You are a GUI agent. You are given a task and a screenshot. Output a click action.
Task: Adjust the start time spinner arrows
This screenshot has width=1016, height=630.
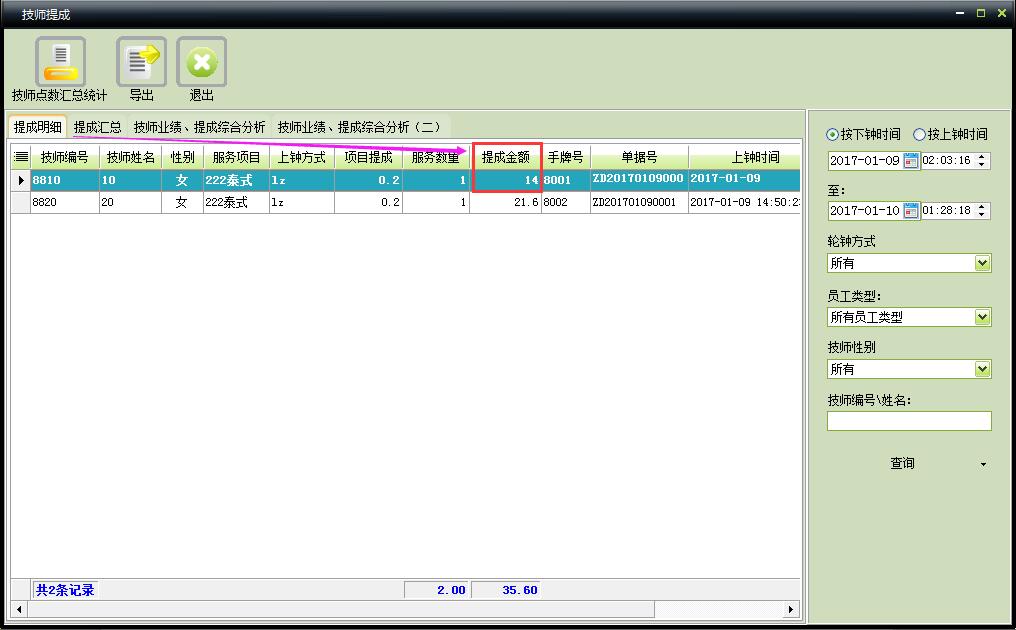pos(982,160)
